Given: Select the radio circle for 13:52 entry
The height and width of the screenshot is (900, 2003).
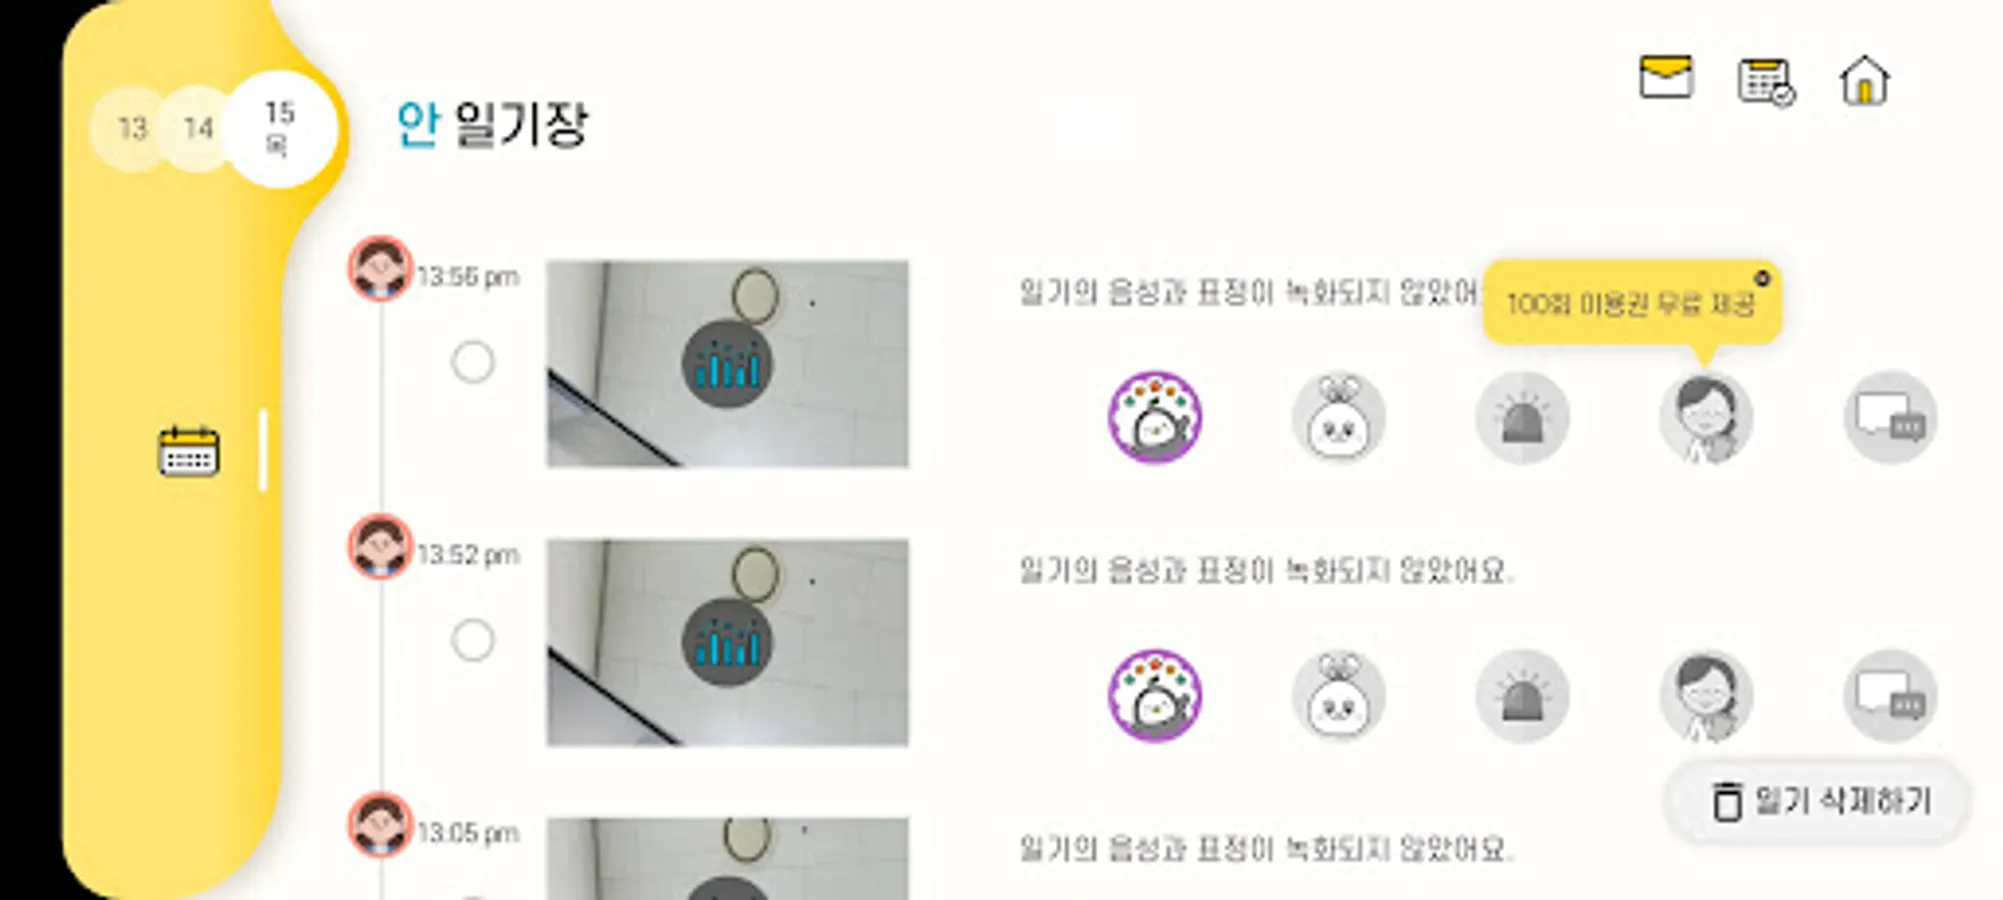Looking at the screenshot, I should point(473,640).
